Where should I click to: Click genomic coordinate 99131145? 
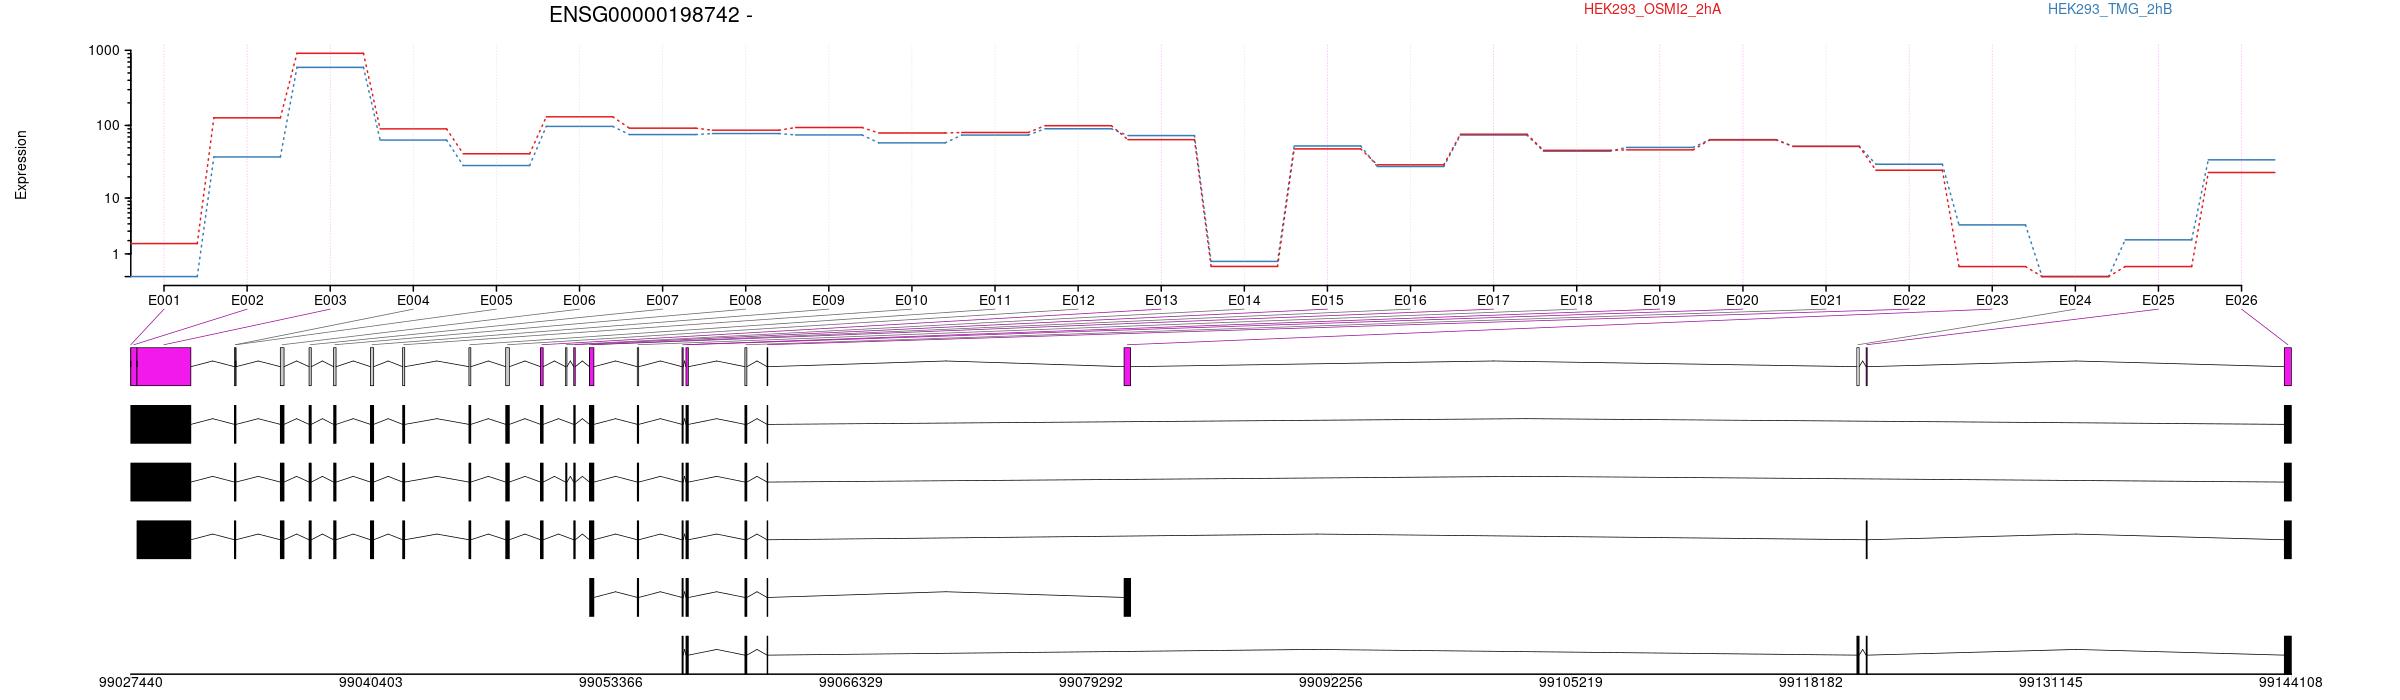2051,683
